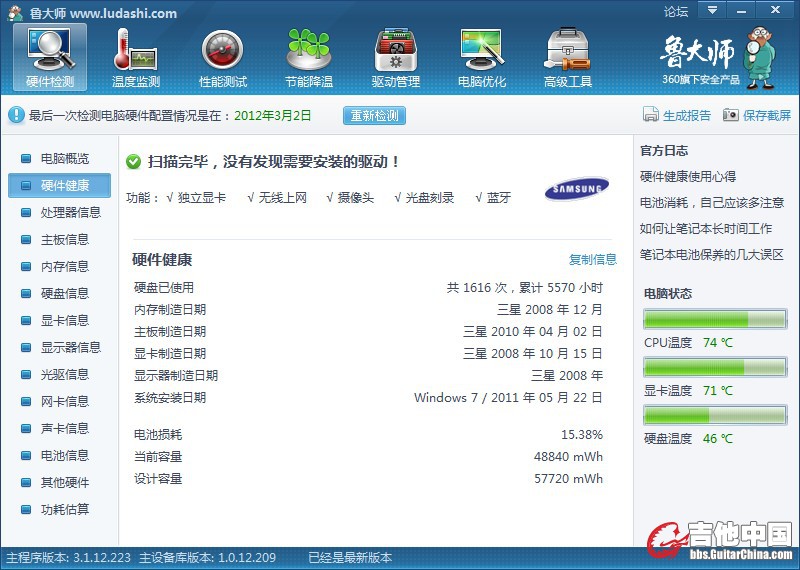Image resolution: width=800 pixels, height=570 pixels.
Task: Click the 官方日志 heading
Action: tap(664, 151)
